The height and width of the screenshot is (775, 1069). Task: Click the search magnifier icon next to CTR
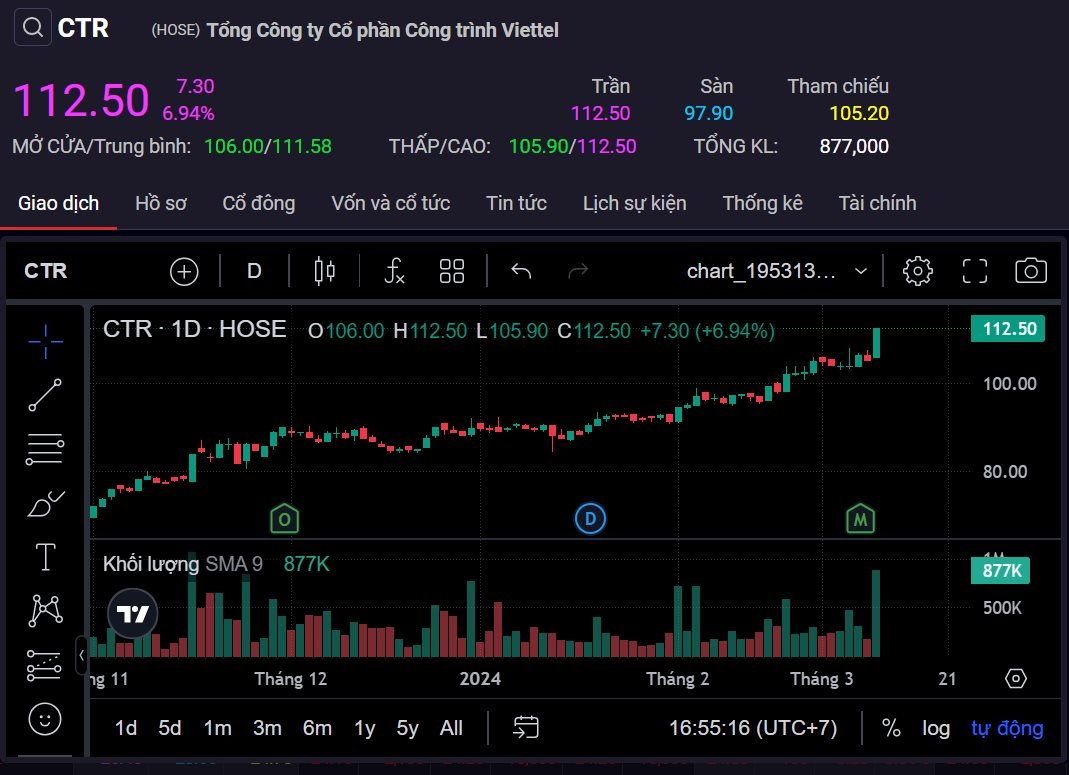[x=32, y=28]
